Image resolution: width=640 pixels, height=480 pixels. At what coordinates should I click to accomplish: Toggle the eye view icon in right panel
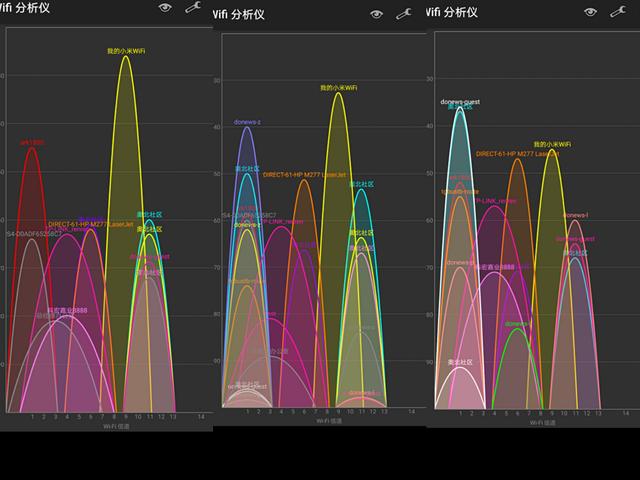[x=590, y=12]
